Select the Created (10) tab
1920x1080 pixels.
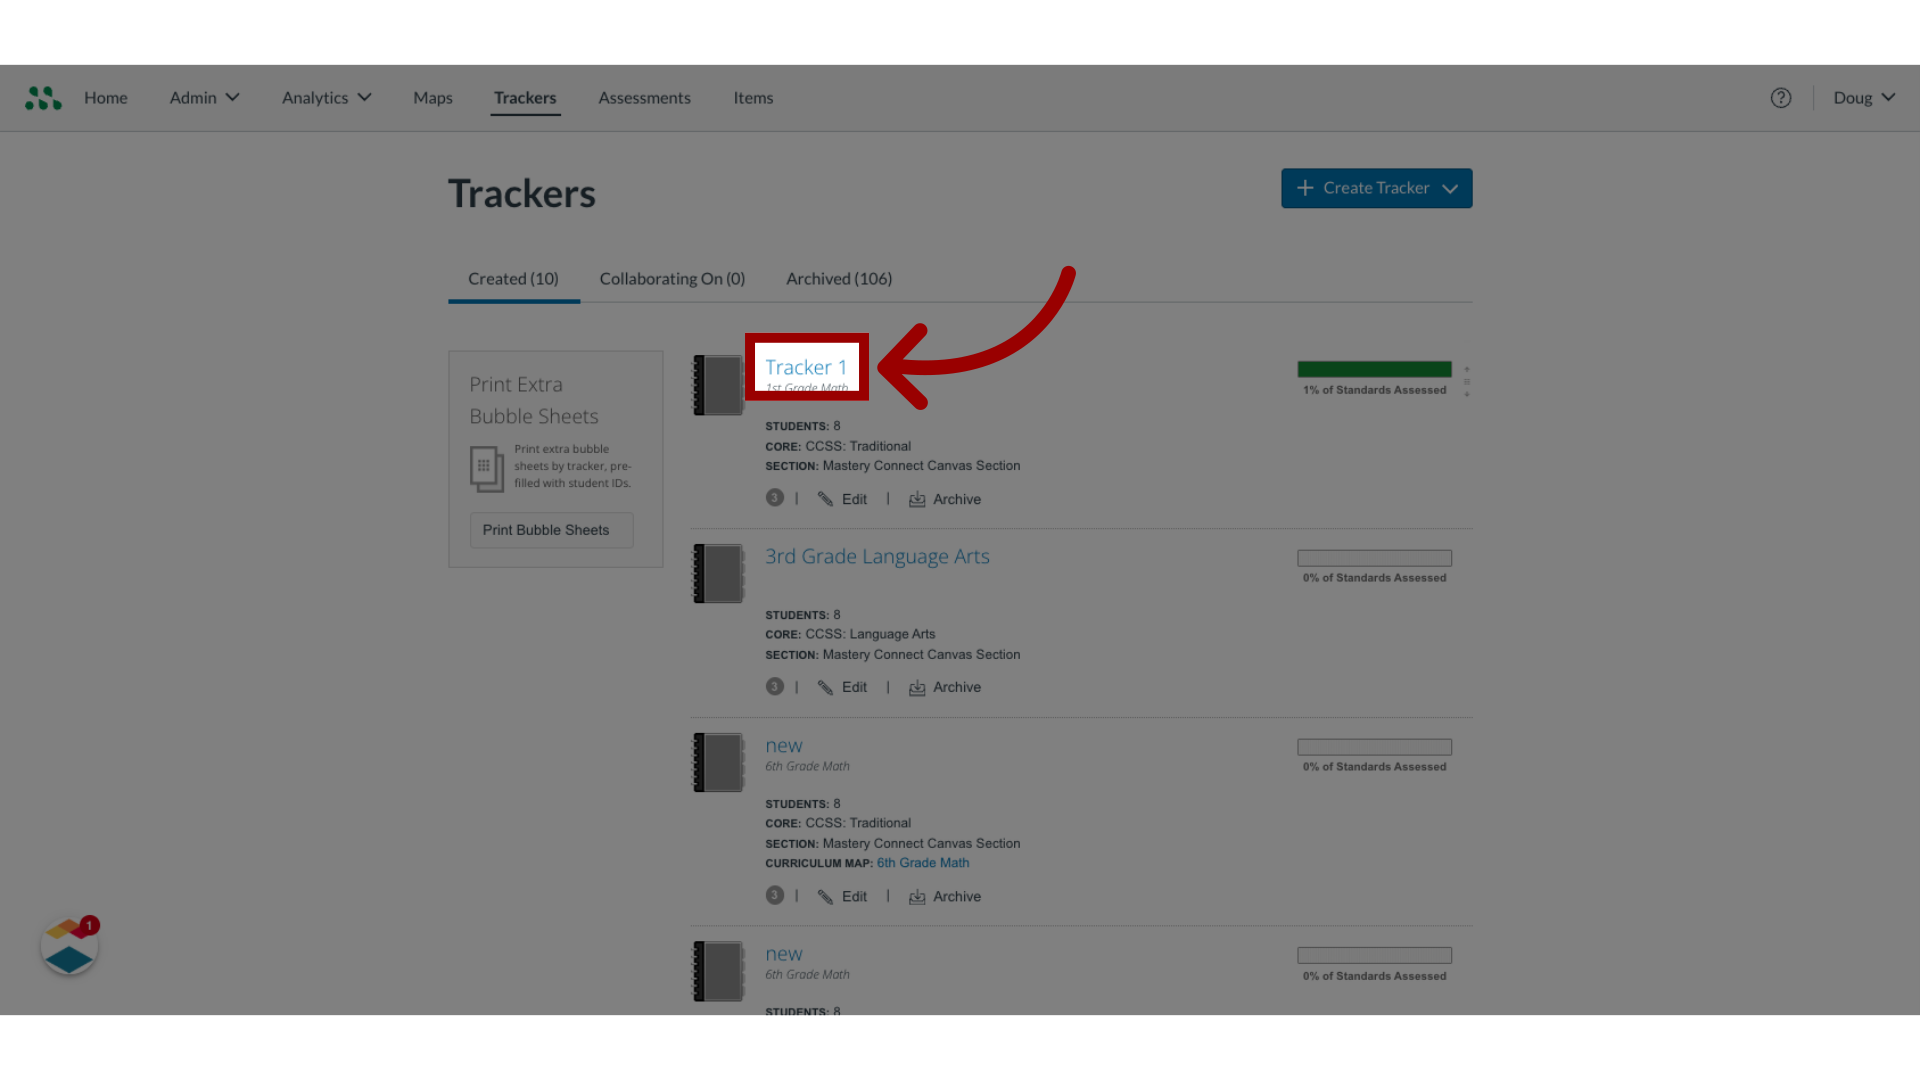pos(513,278)
